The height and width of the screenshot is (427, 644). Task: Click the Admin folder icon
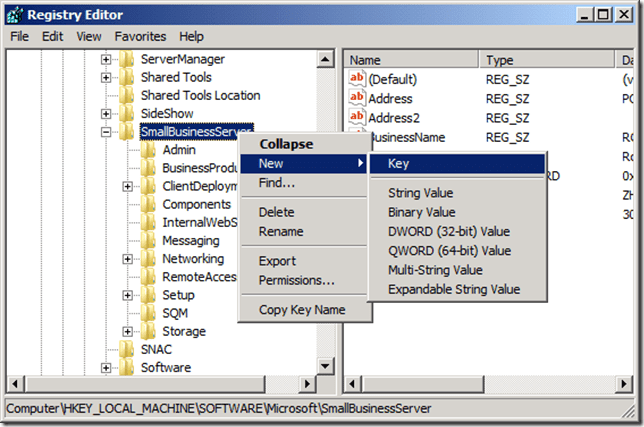click(148, 150)
